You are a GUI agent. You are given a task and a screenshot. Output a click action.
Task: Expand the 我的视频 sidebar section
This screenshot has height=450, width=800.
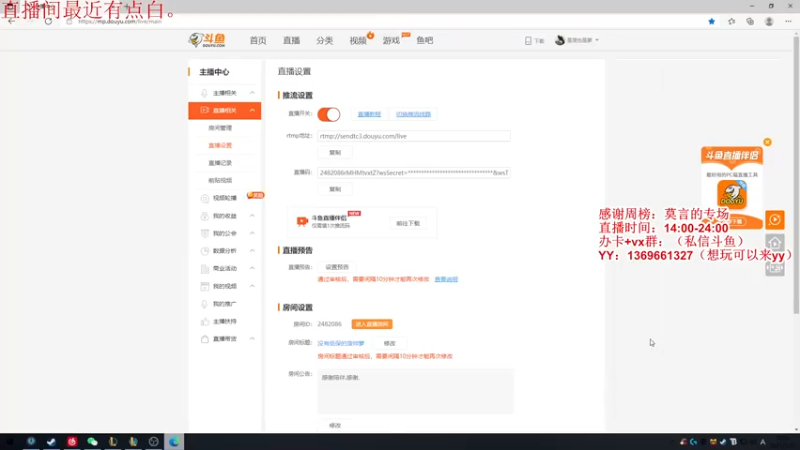[252, 286]
